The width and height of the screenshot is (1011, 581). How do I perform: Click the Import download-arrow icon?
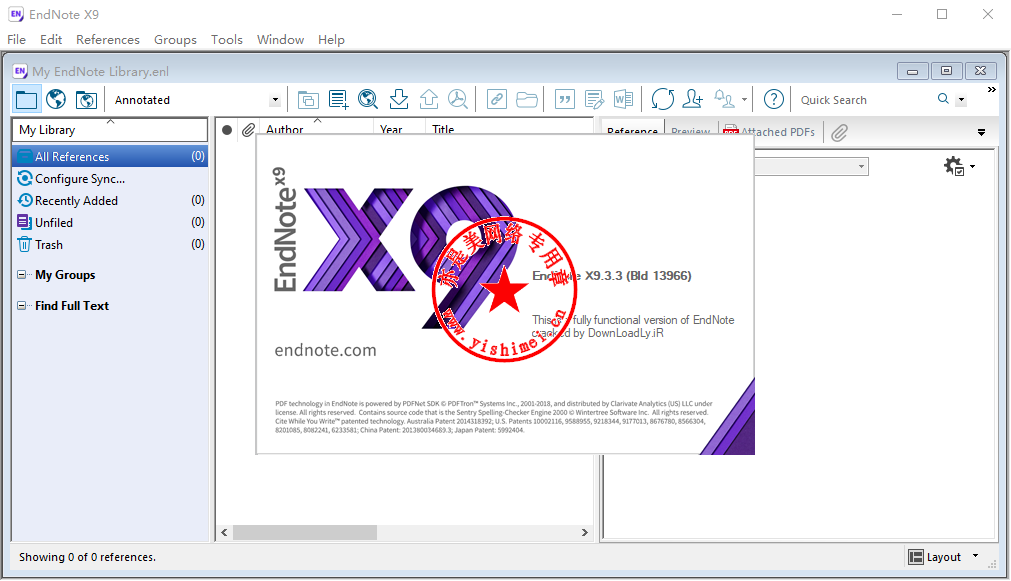[398, 99]
